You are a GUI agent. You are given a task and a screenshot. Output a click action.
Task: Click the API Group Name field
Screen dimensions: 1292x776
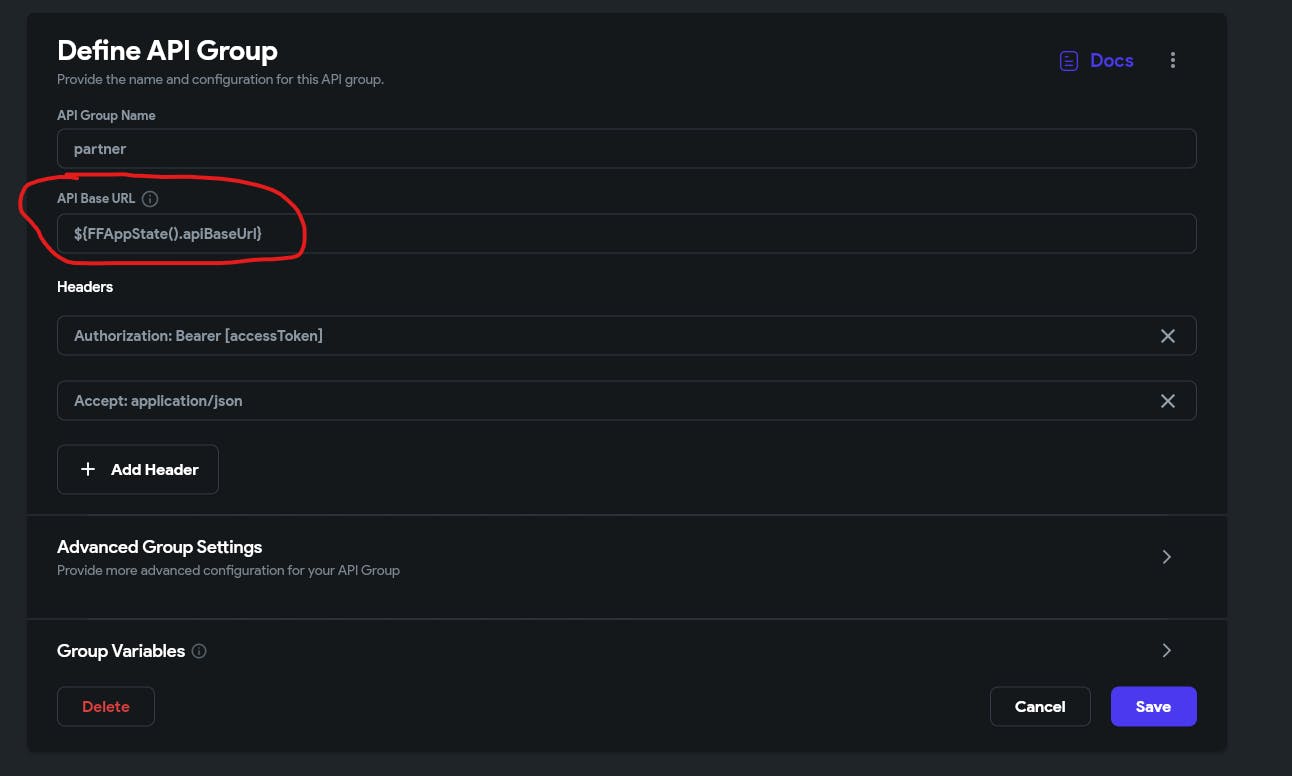[x=626, y=149]
